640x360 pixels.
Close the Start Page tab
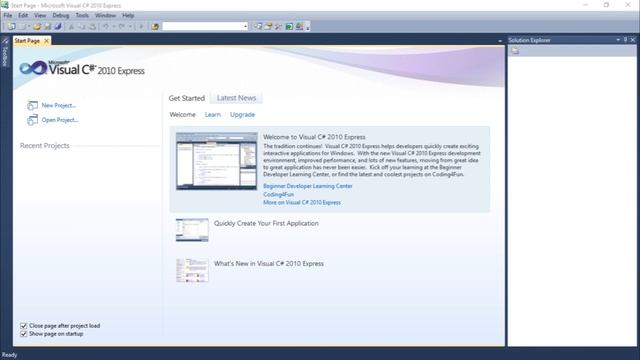[x=47, y=41]
